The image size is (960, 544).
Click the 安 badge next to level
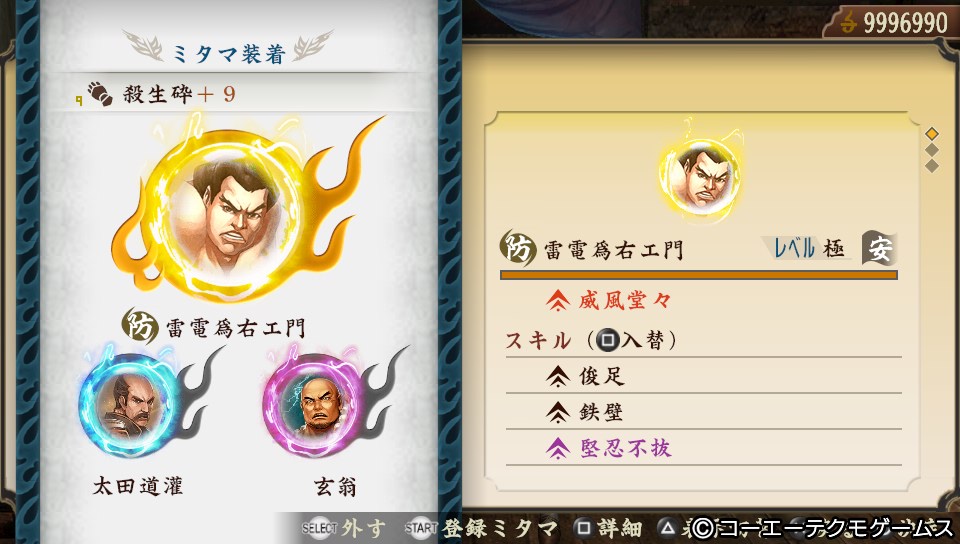tap(879, 248)
